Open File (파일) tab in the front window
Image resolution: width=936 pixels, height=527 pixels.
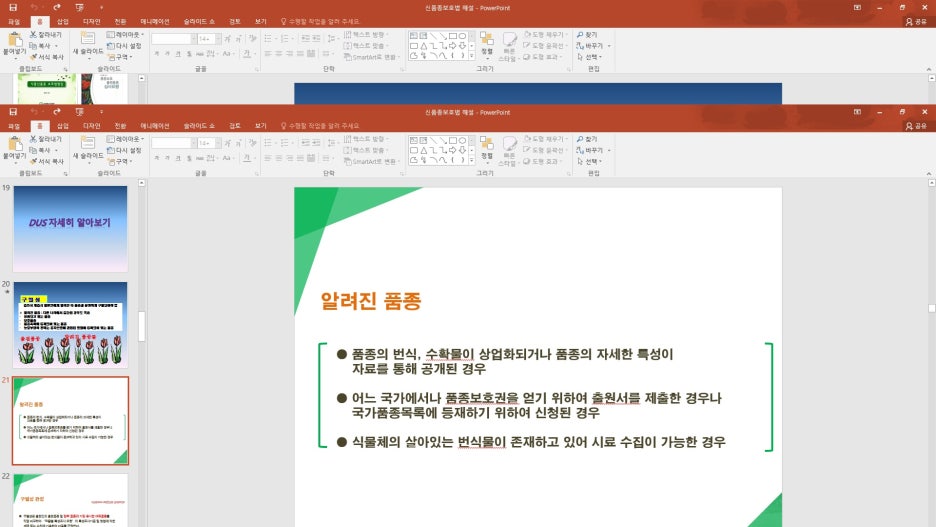[14, 126]
